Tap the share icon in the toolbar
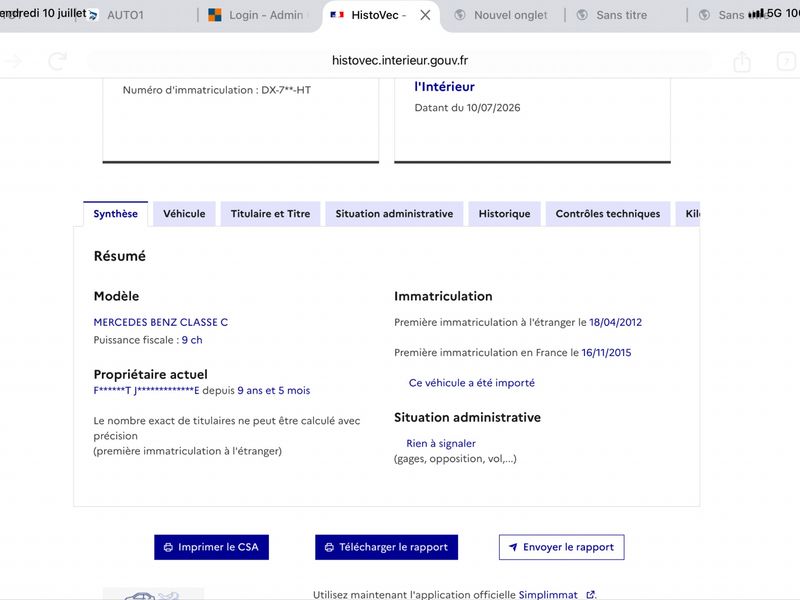The image size is (800, 600). 742,61
